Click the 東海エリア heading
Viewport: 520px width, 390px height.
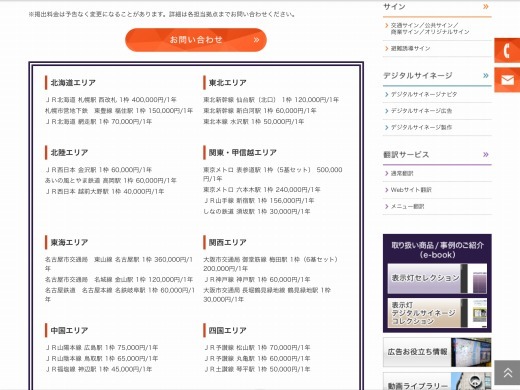click(69, 242)
